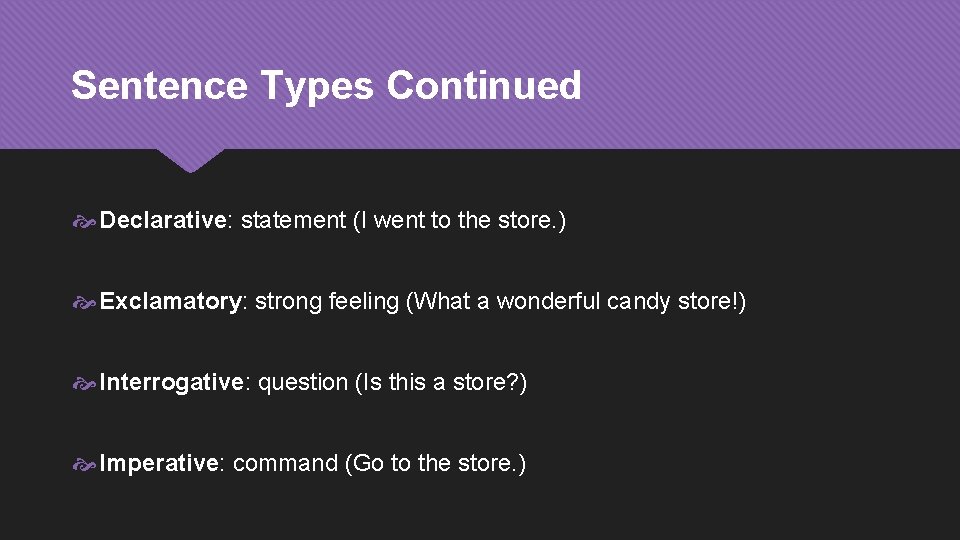Click the phrase "strong feeling"

click(327, 302)
